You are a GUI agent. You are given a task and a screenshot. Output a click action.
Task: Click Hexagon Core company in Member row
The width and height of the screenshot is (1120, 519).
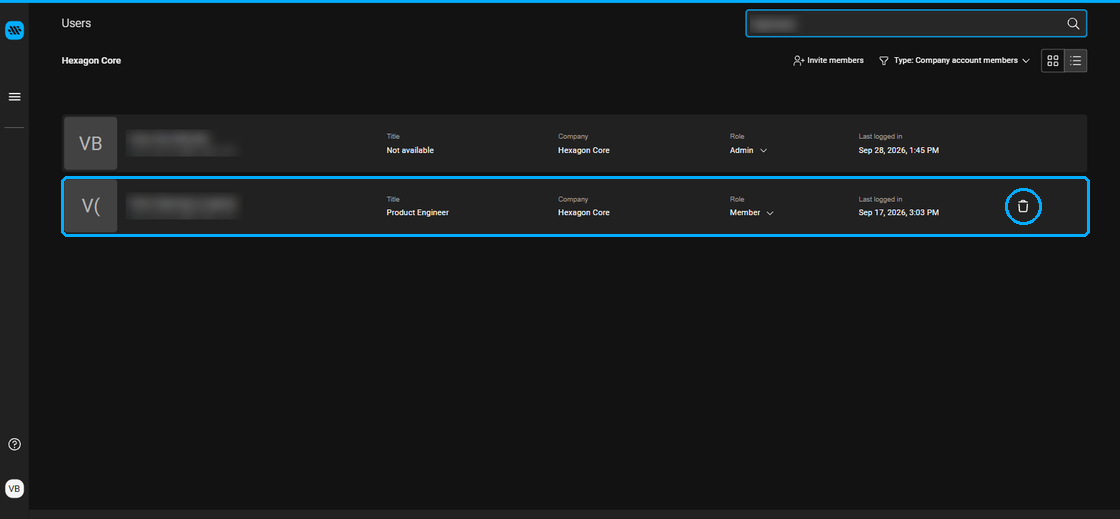pos(584,213)
